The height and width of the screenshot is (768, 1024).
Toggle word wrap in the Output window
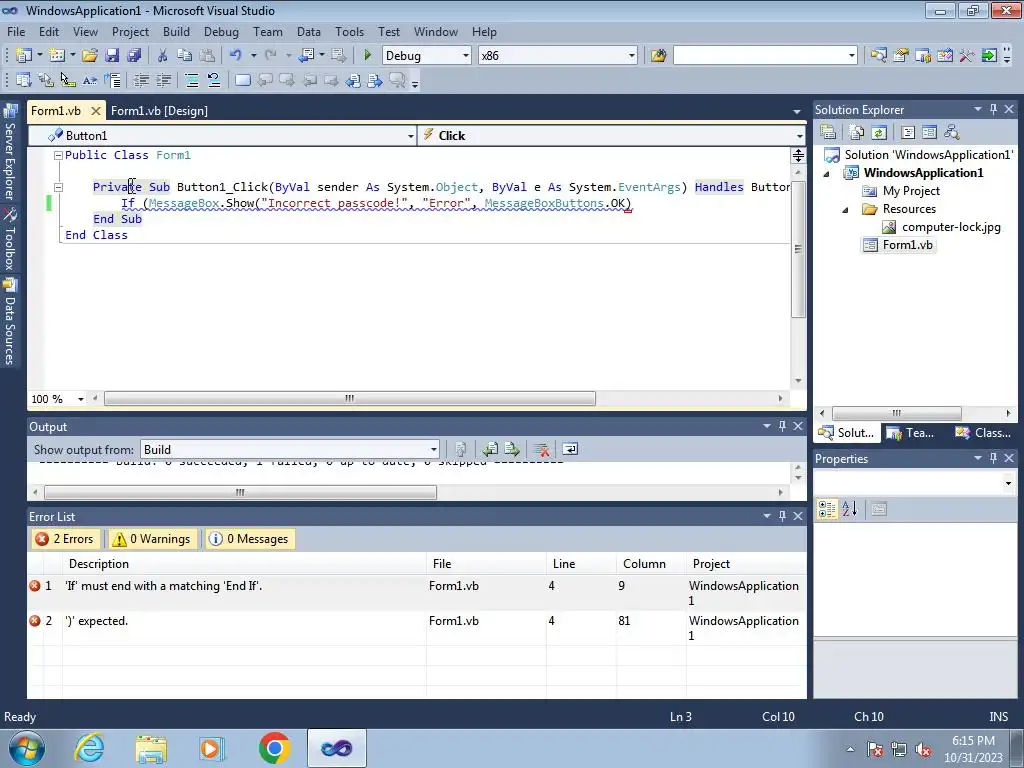(569, 449)
